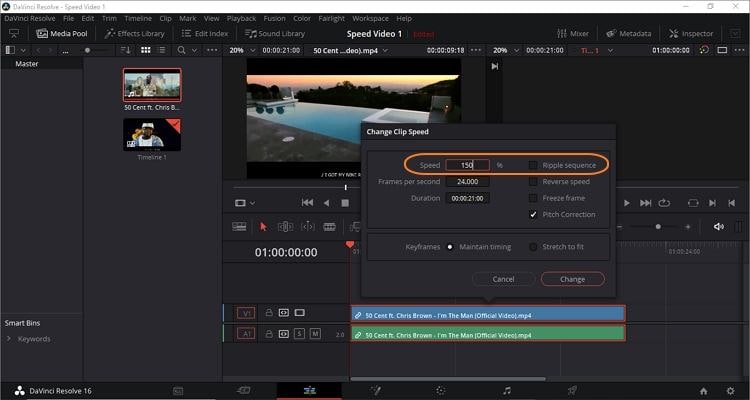750x400 pixels.
Task: Toggle A1 track Solo button
Action: click(x=299, y=333)
